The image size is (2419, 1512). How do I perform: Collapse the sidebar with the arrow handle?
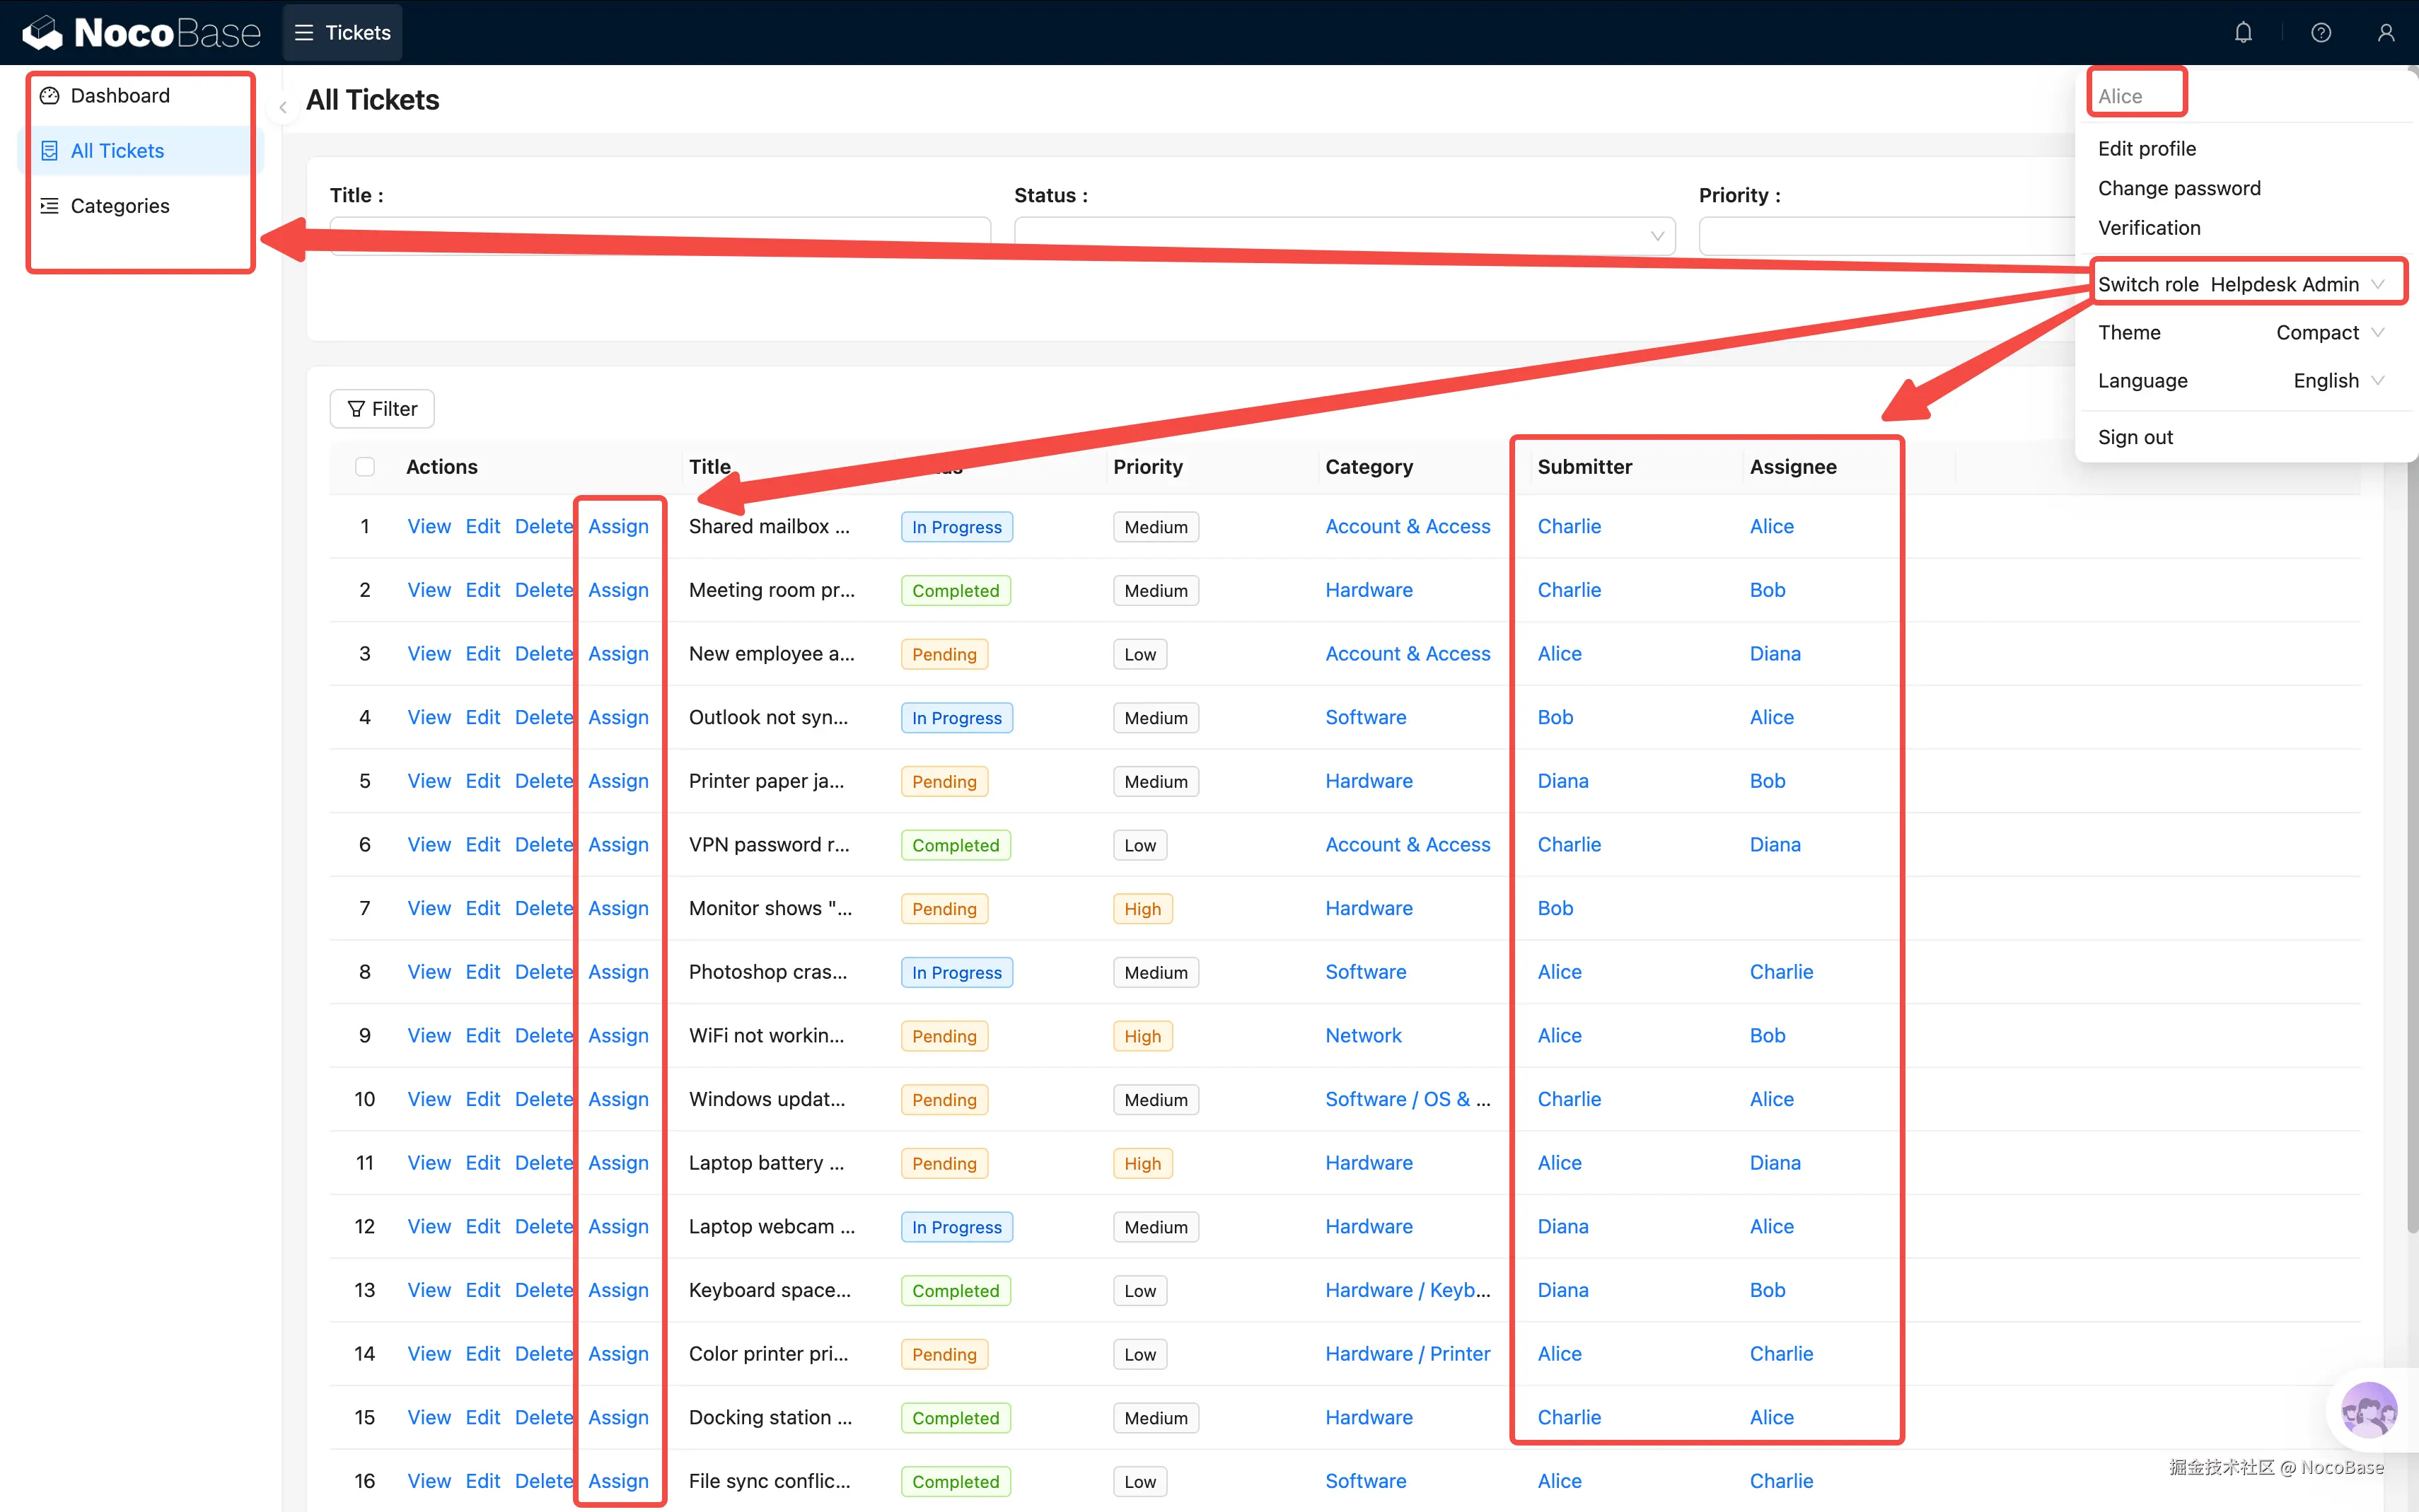coord(283,108)
